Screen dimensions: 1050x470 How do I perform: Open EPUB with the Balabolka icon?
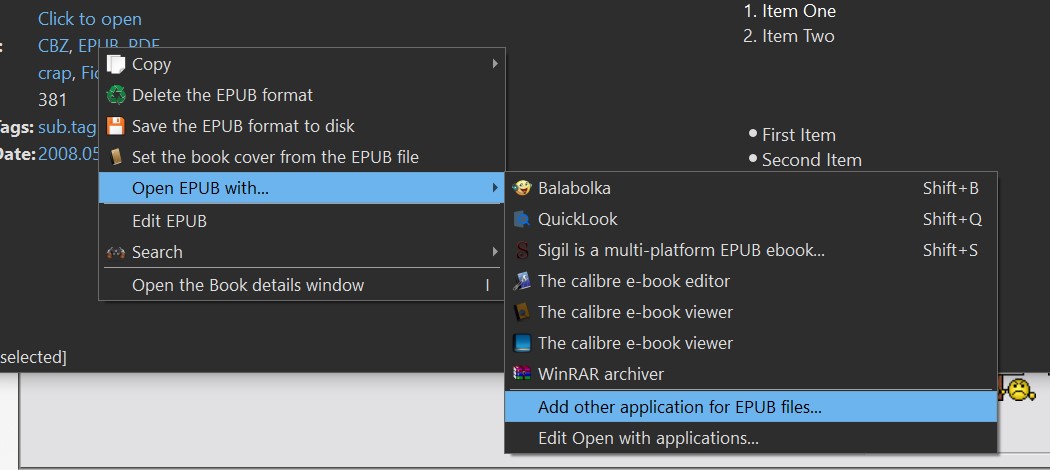(x=522, y=188)
